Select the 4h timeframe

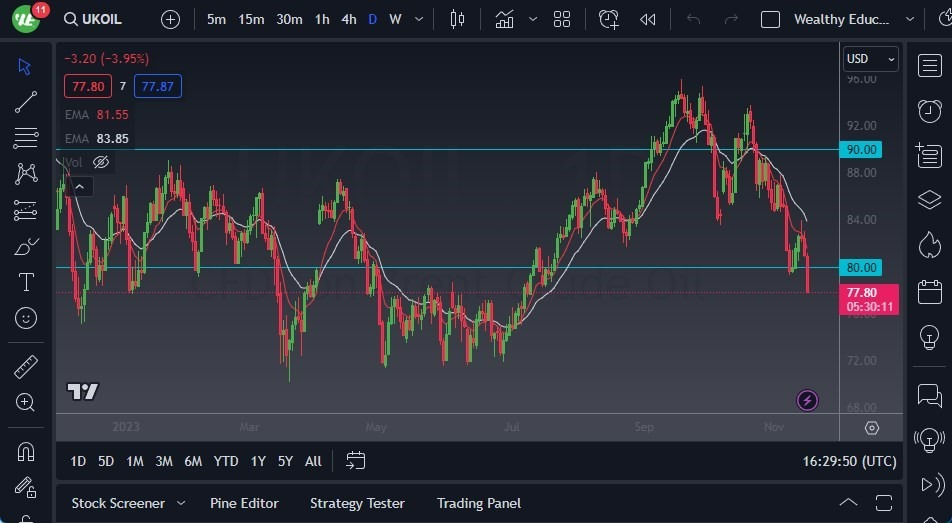point(348,19)
